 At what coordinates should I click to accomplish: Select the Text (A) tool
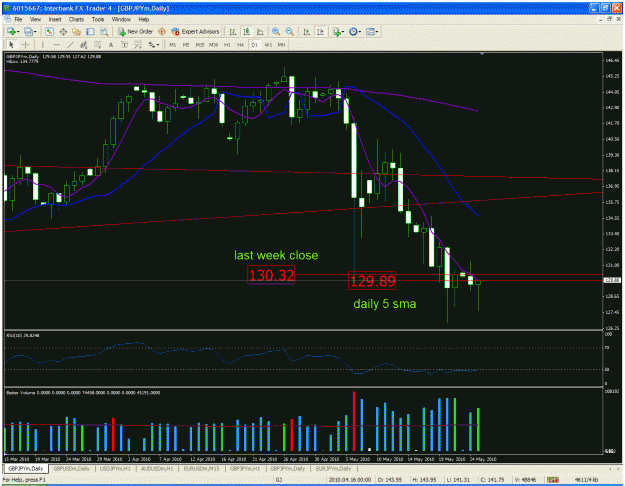point(111,45)
